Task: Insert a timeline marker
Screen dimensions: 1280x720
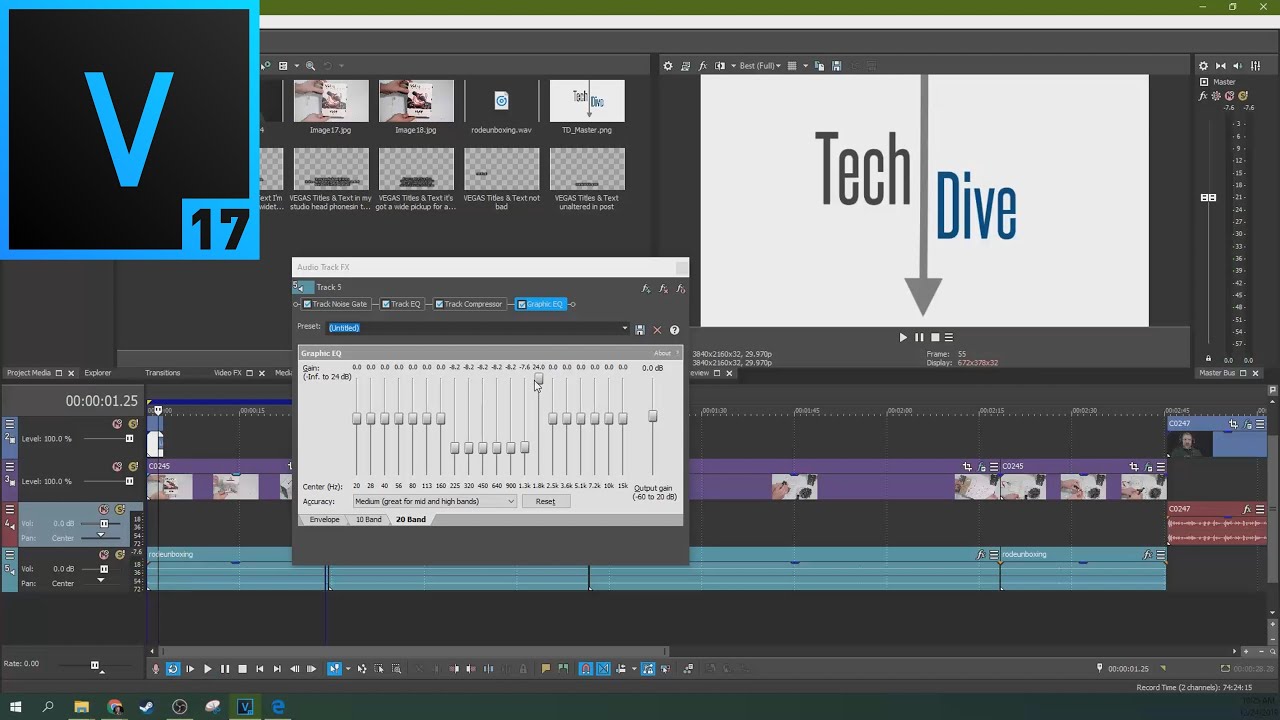Action: click(545, 669)
